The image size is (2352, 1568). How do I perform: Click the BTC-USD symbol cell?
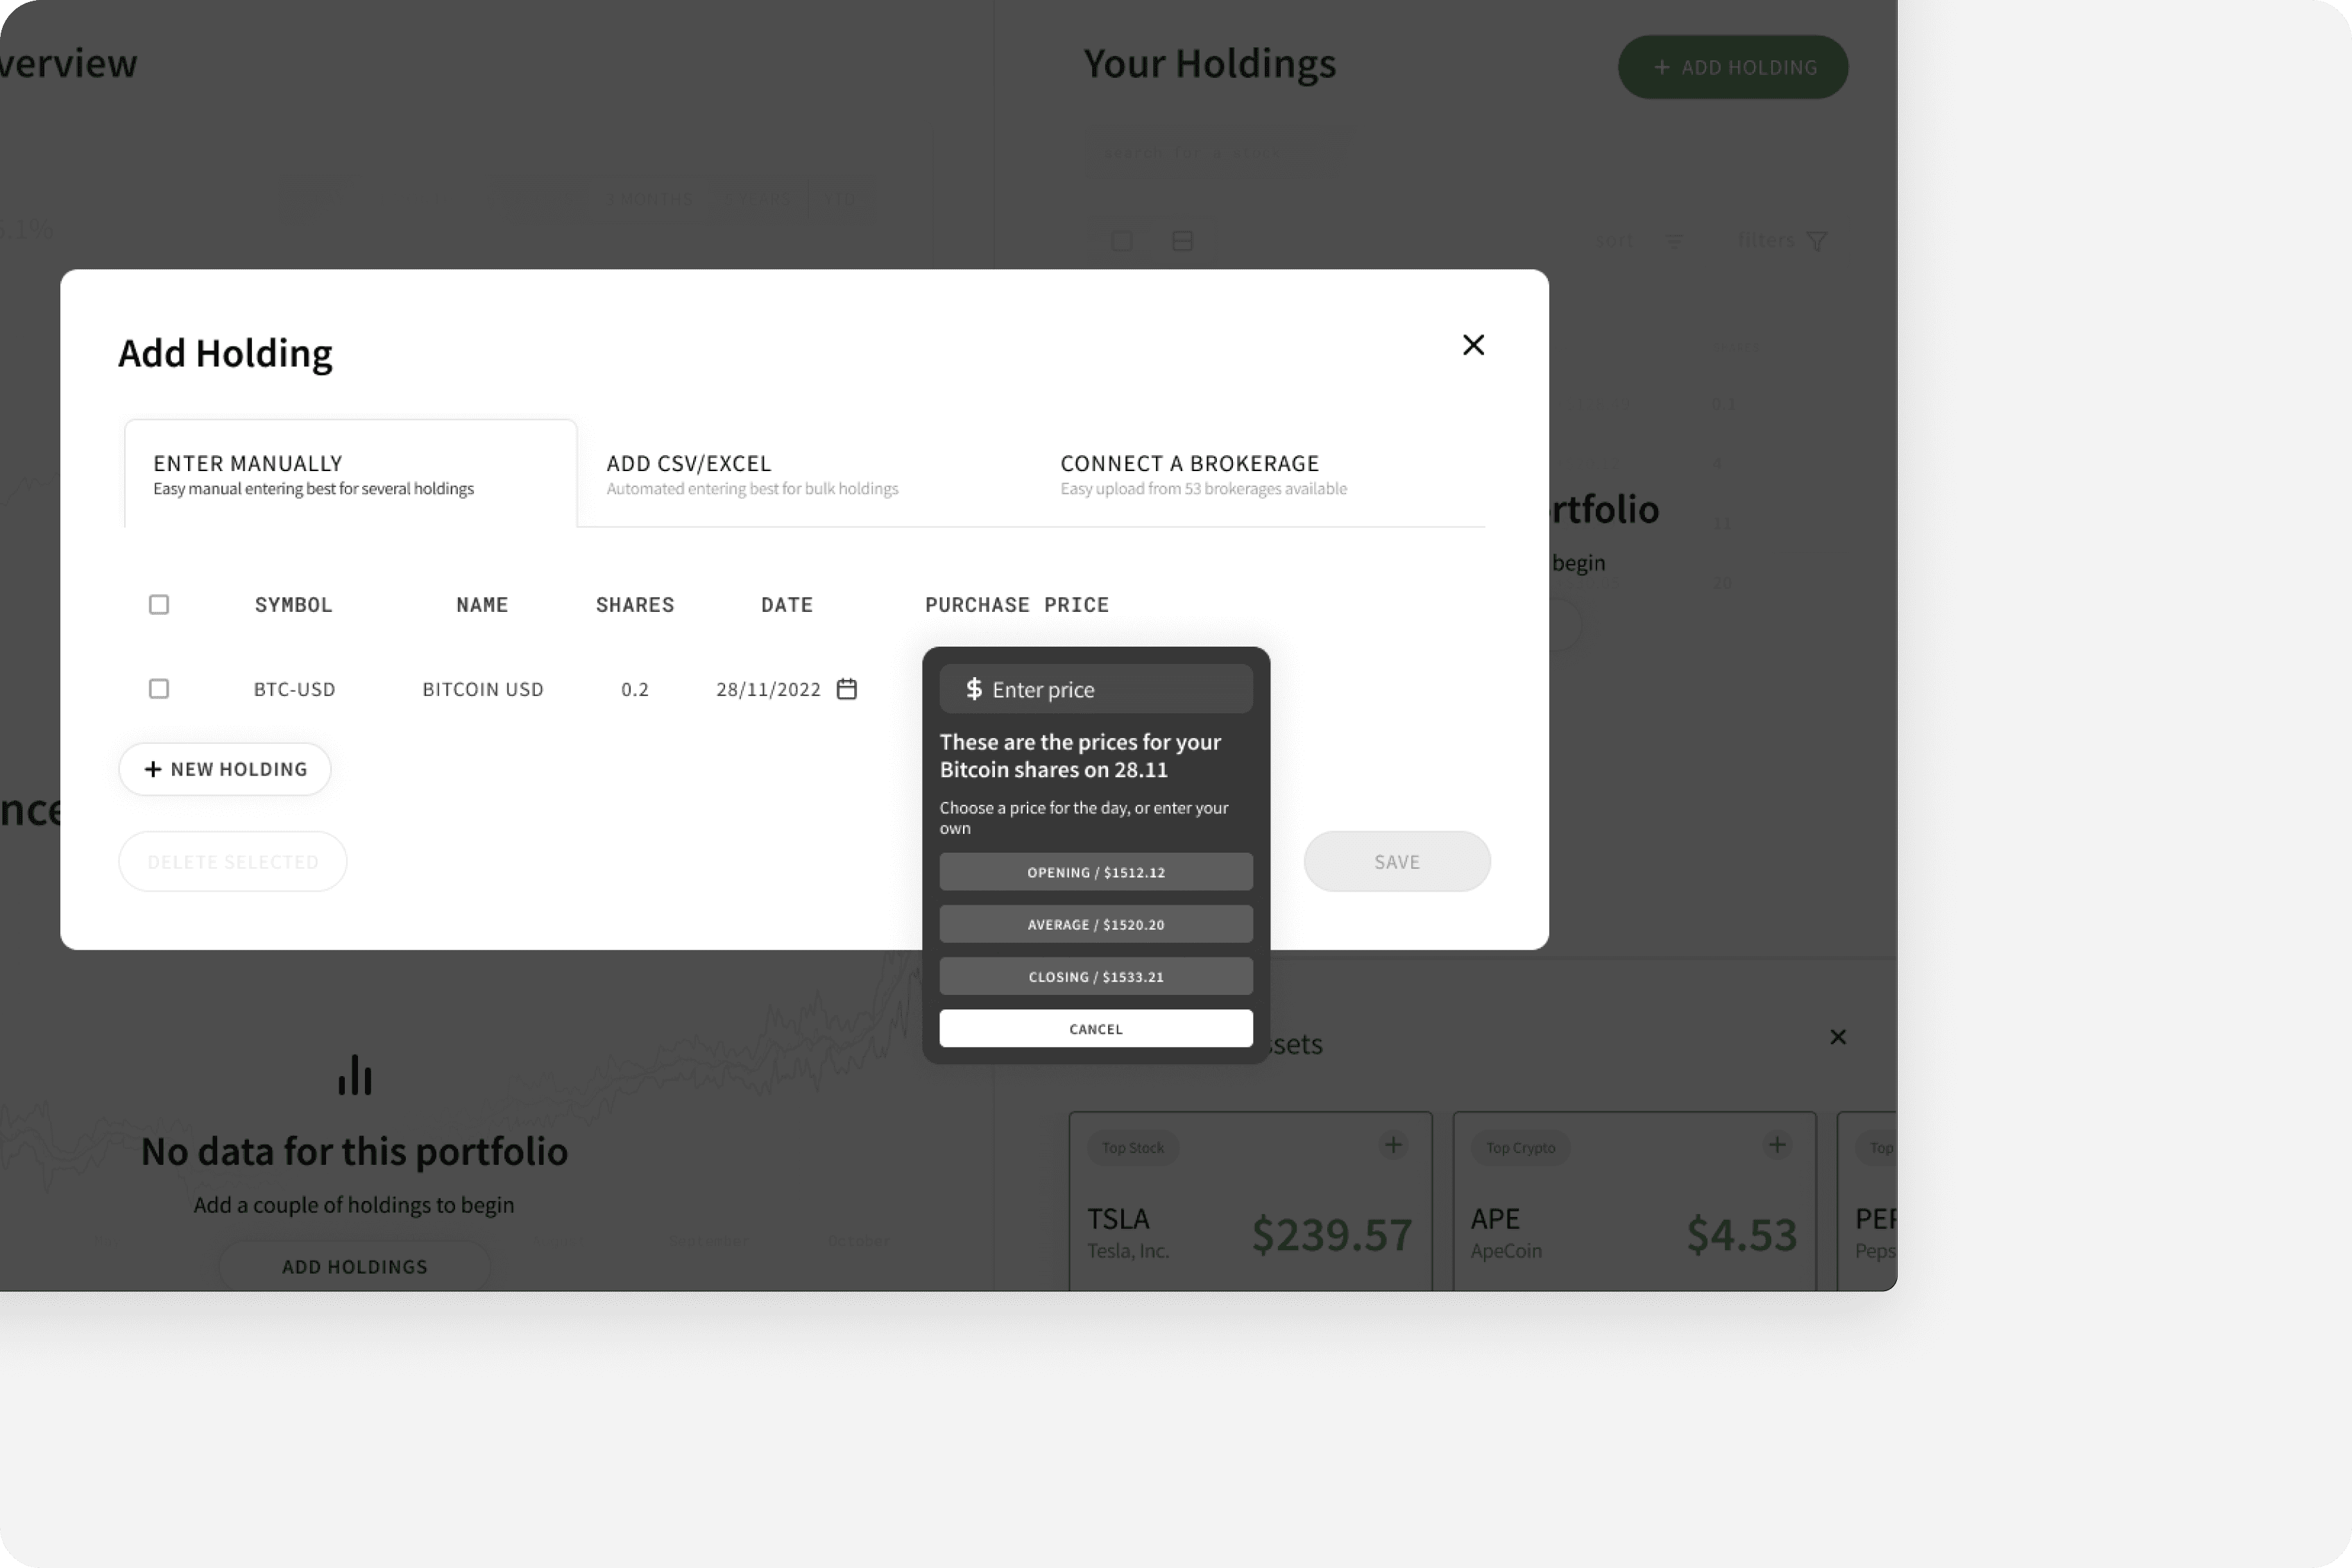tap(294, 689)
